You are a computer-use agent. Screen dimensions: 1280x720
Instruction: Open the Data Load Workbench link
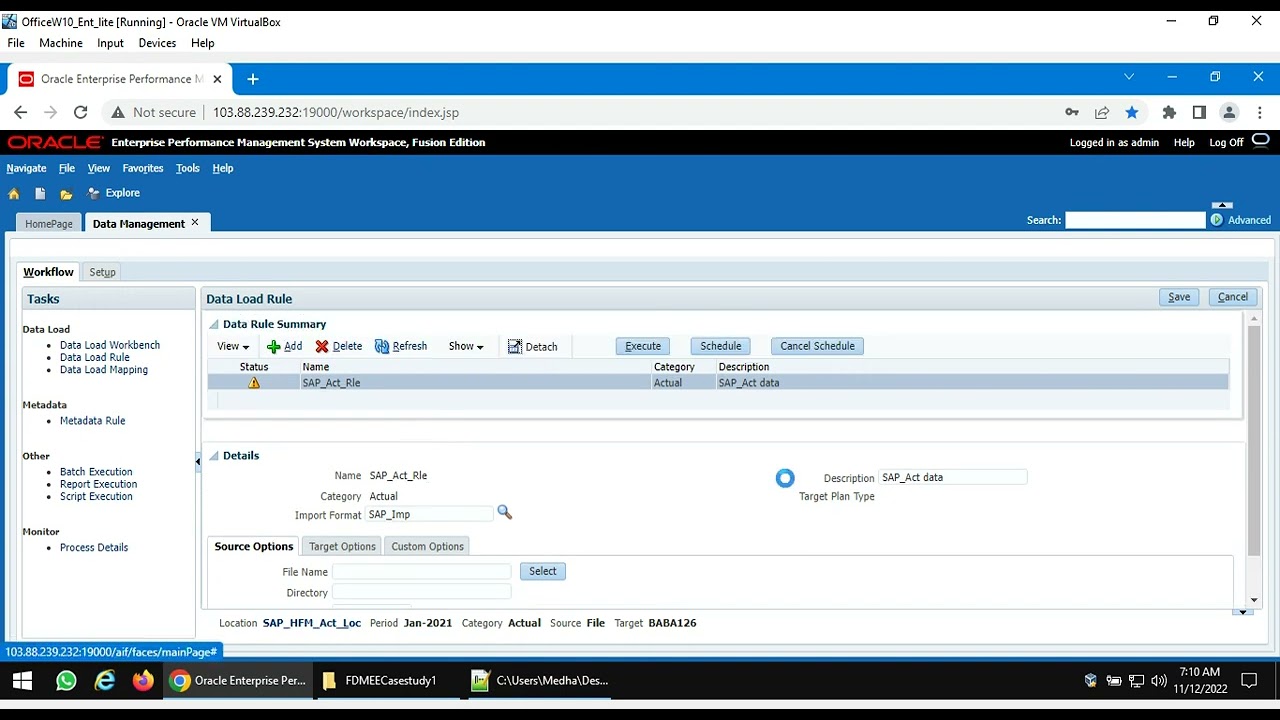tap(110, 345)
